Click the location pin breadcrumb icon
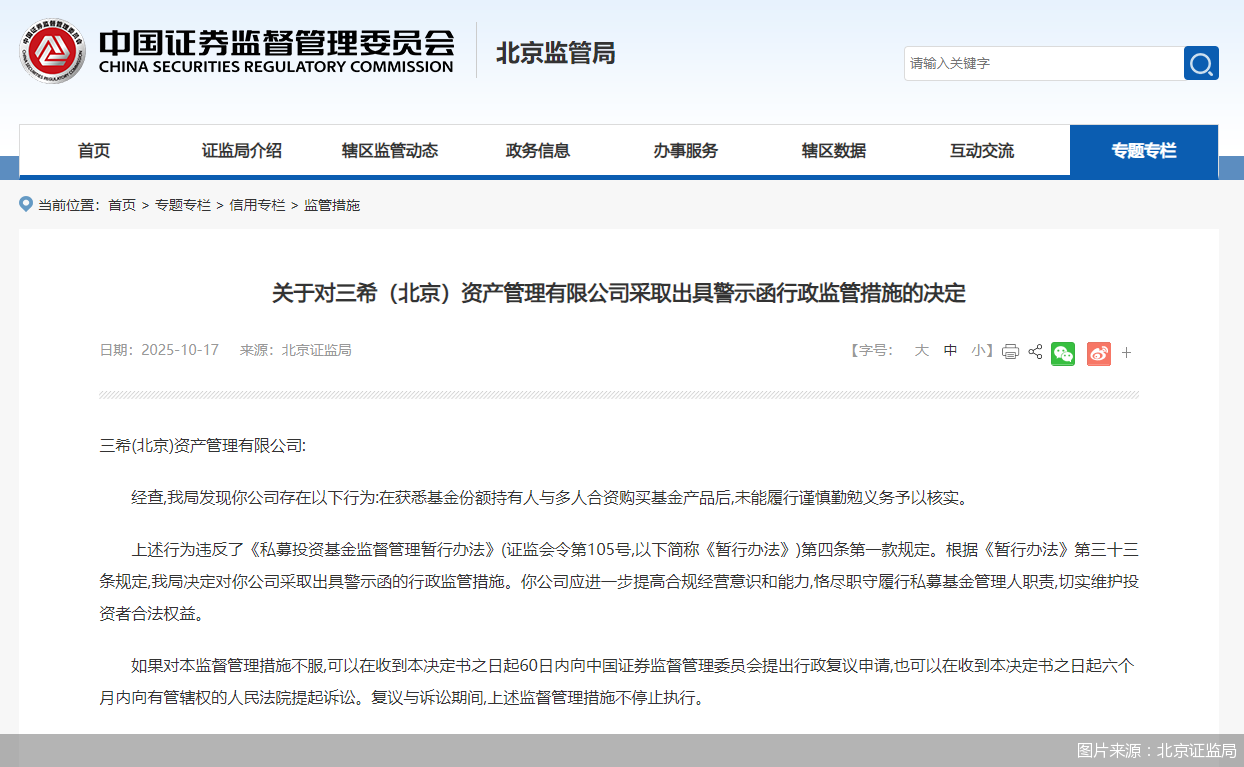Screen dimensions: 1244x767 25,204
